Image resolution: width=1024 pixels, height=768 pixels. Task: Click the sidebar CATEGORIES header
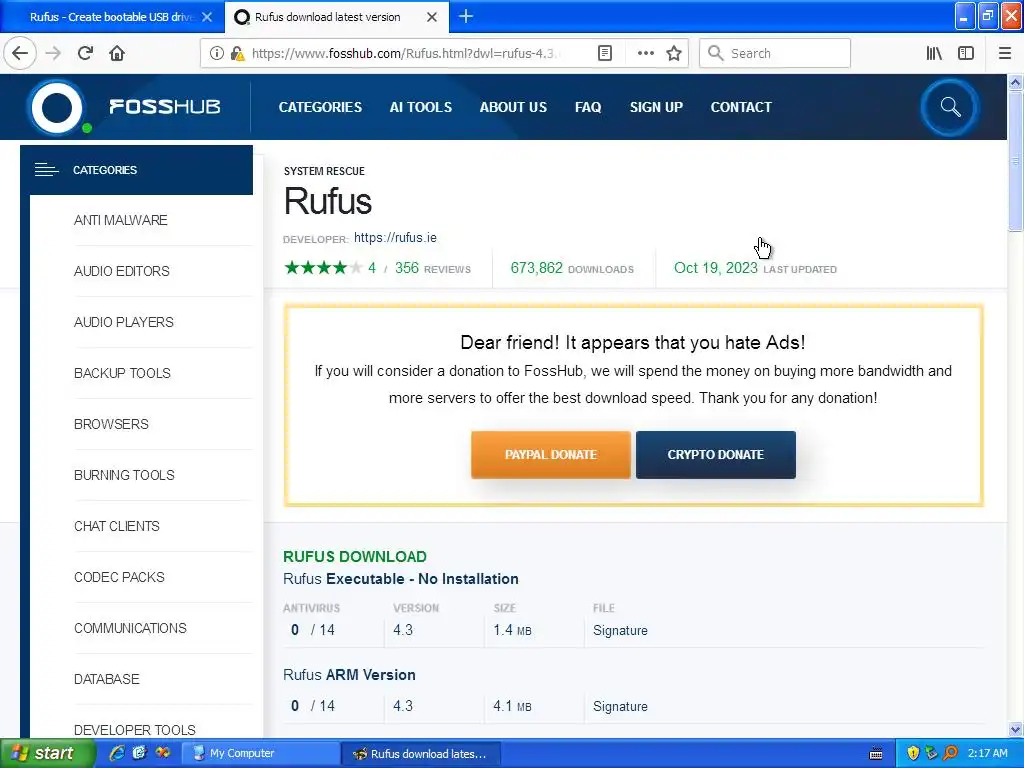click(136, 170)
